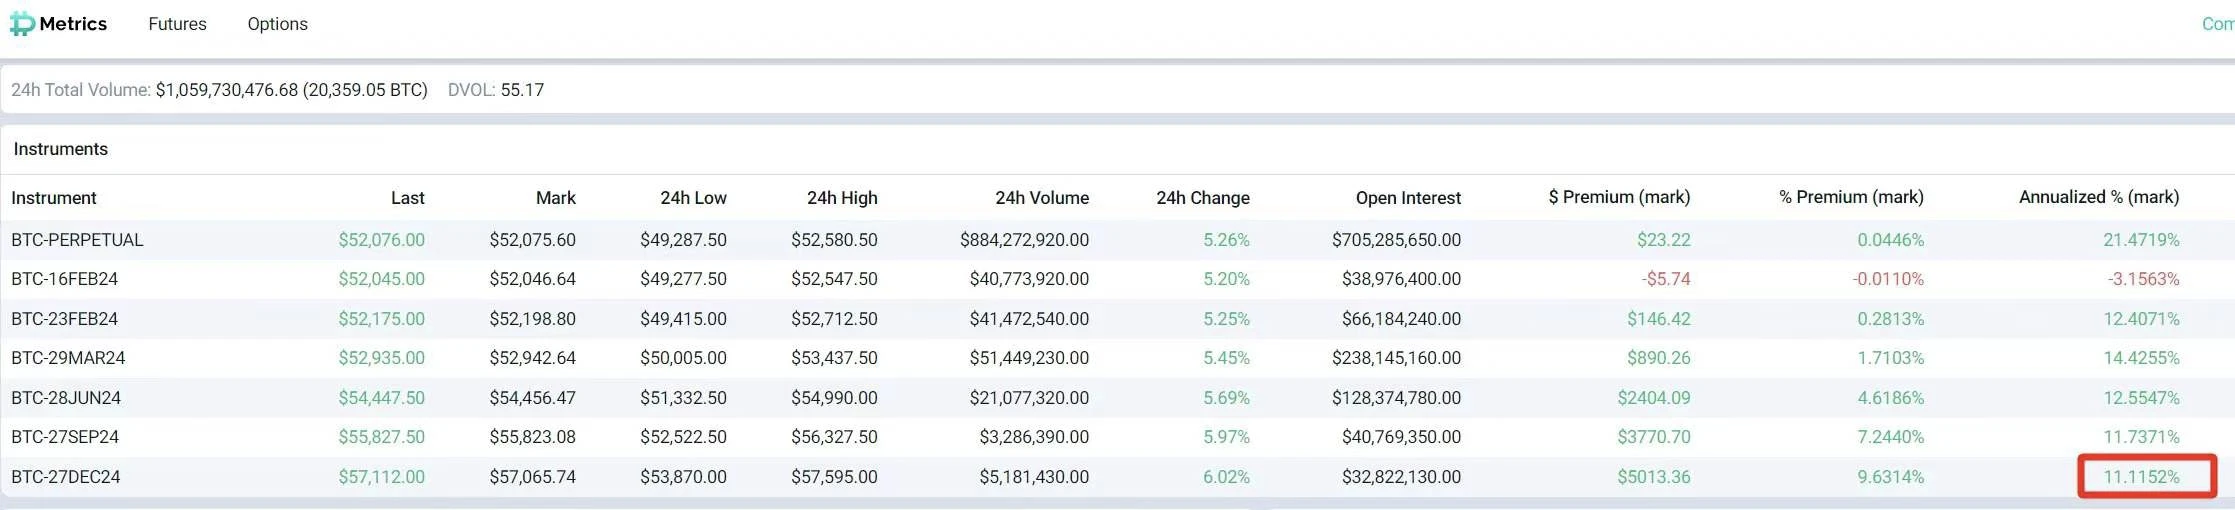Select the BTC-29MAR24 instrument
Screen dimensions: 2235x510
[x=68, y=358]
